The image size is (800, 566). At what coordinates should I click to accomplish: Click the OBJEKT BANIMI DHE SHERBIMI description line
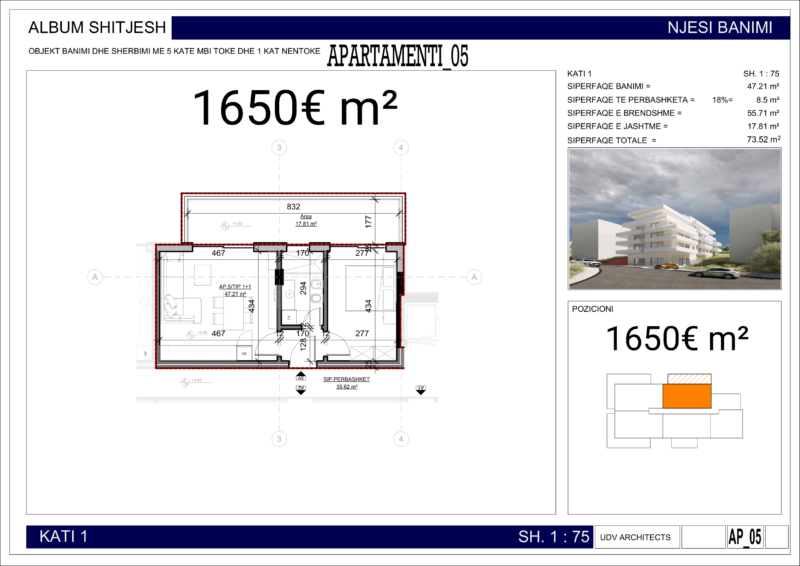tap(174, 51)
